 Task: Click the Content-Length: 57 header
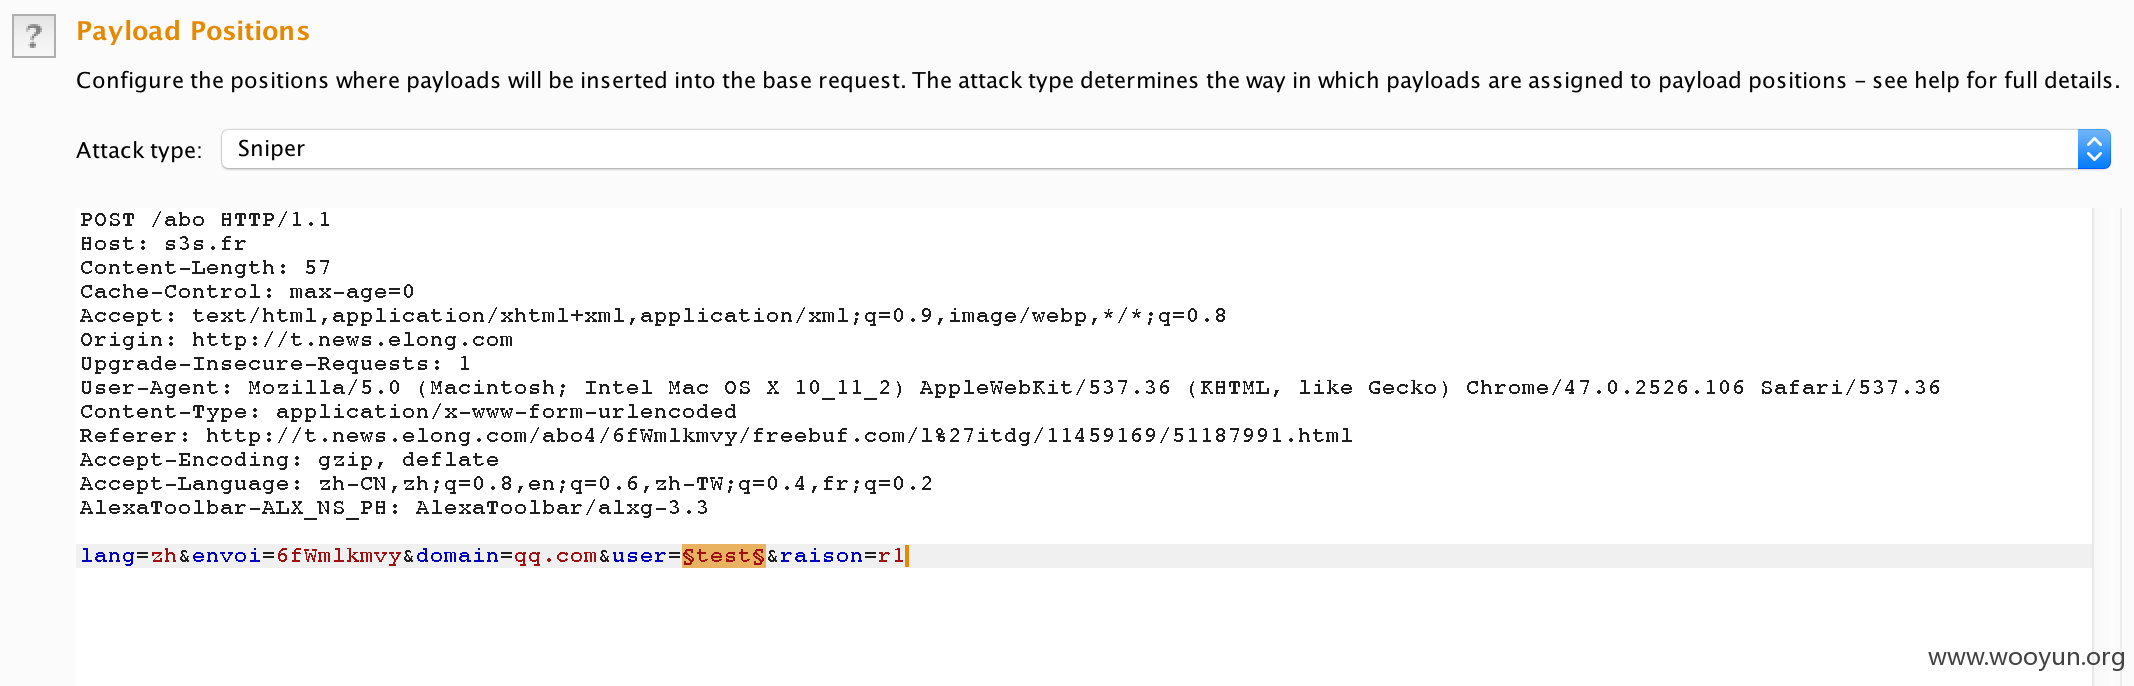205,268
